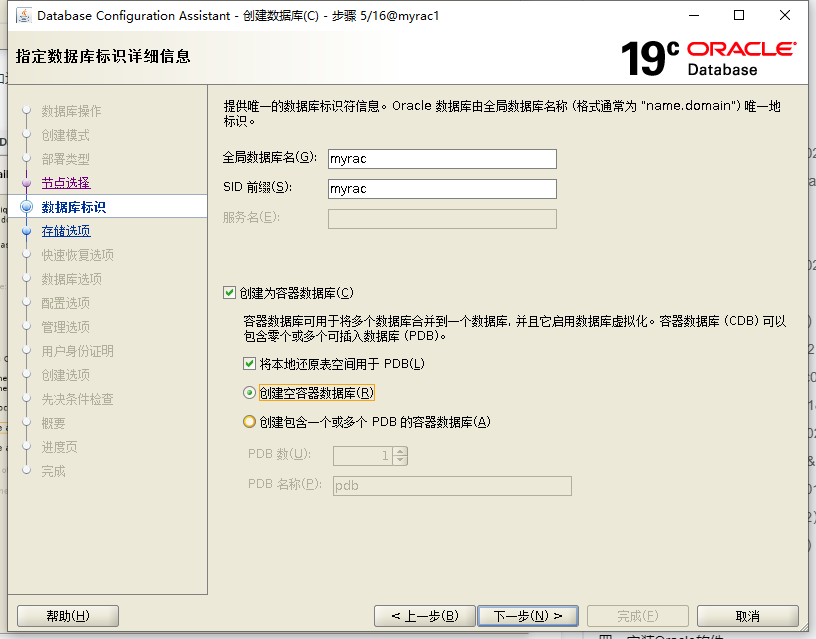
Task: Maximize the Database Configuration Assistant window
Action: point(739,16)
